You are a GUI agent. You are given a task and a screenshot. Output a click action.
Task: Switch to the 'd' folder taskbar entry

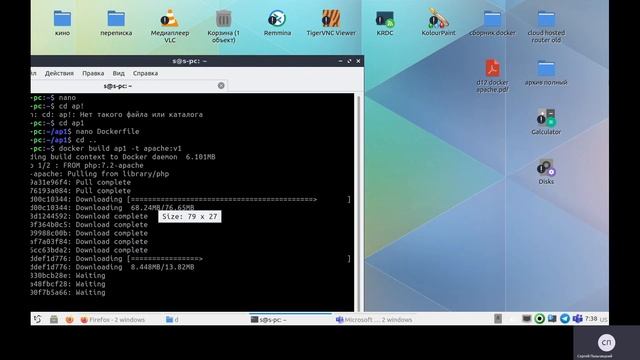[x=173, y=320]
